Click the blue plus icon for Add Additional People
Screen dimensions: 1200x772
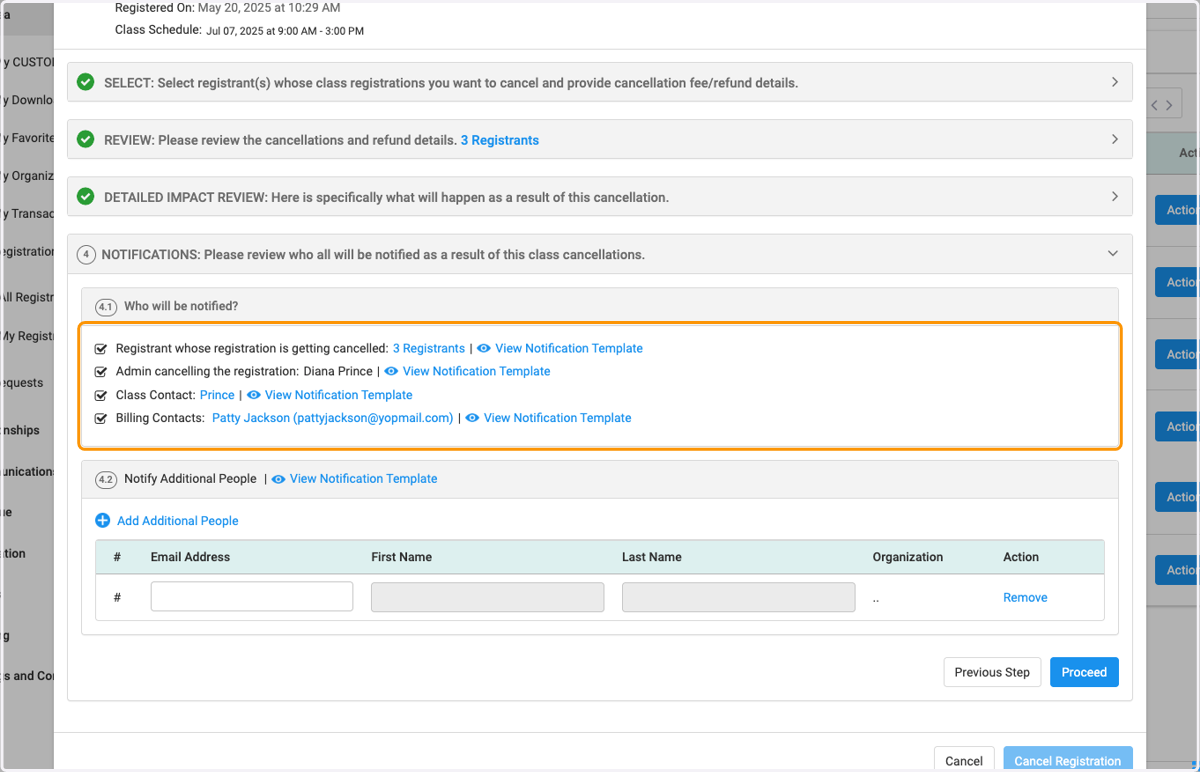(102, 520)
